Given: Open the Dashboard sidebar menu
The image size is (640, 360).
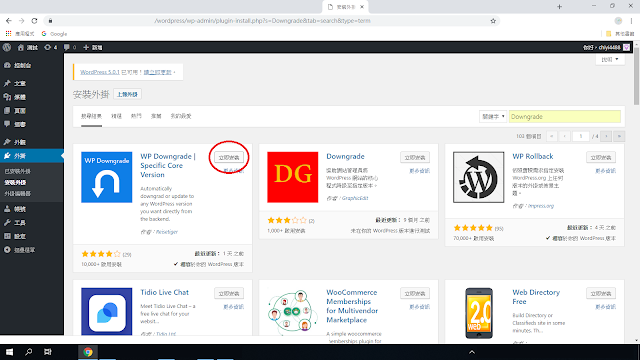Looking at the screenshot, I should tap(32, 65).
